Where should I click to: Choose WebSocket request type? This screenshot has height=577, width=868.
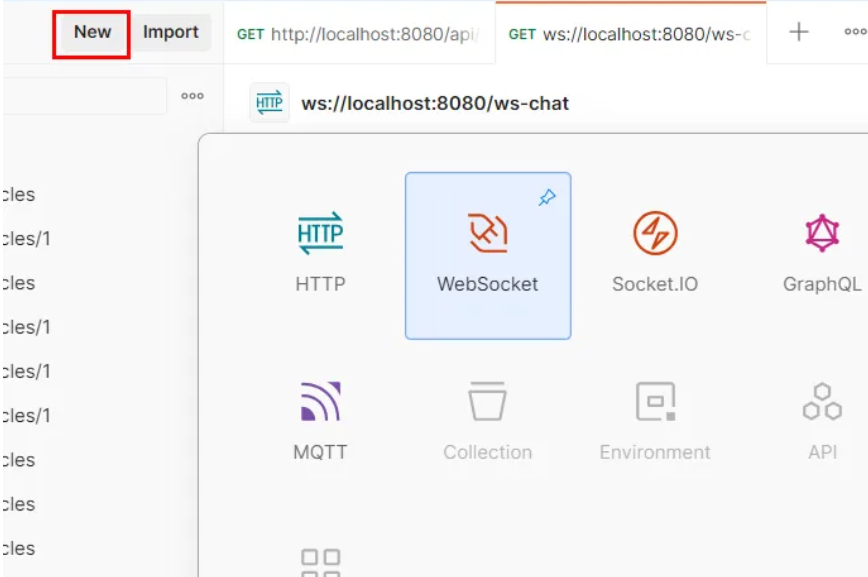(488, 255)
